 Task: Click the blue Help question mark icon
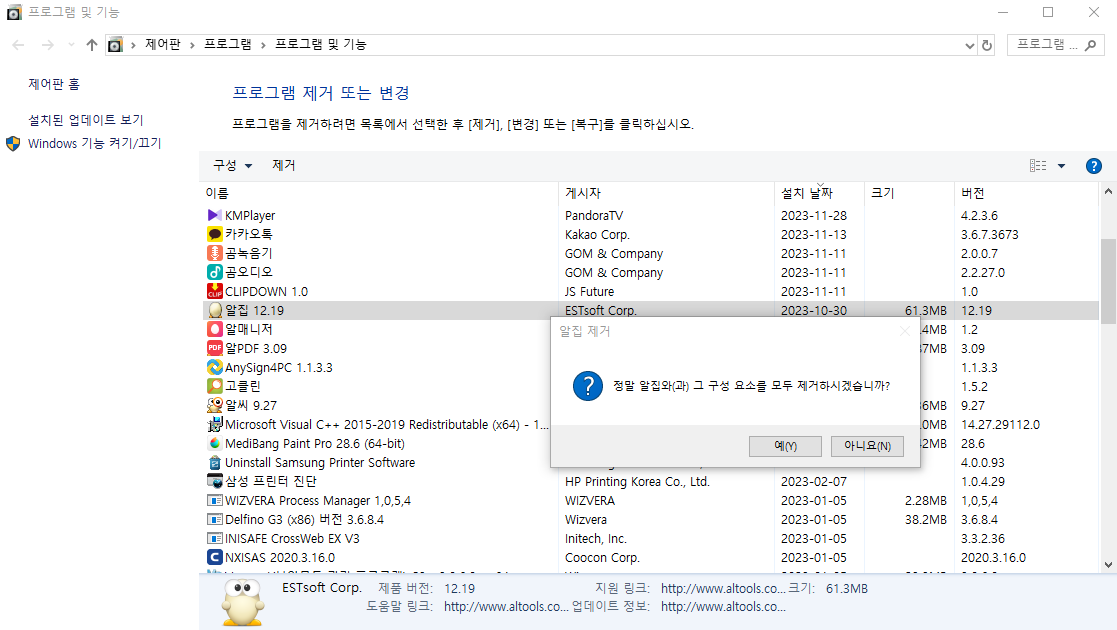[x=1093, y=165]
